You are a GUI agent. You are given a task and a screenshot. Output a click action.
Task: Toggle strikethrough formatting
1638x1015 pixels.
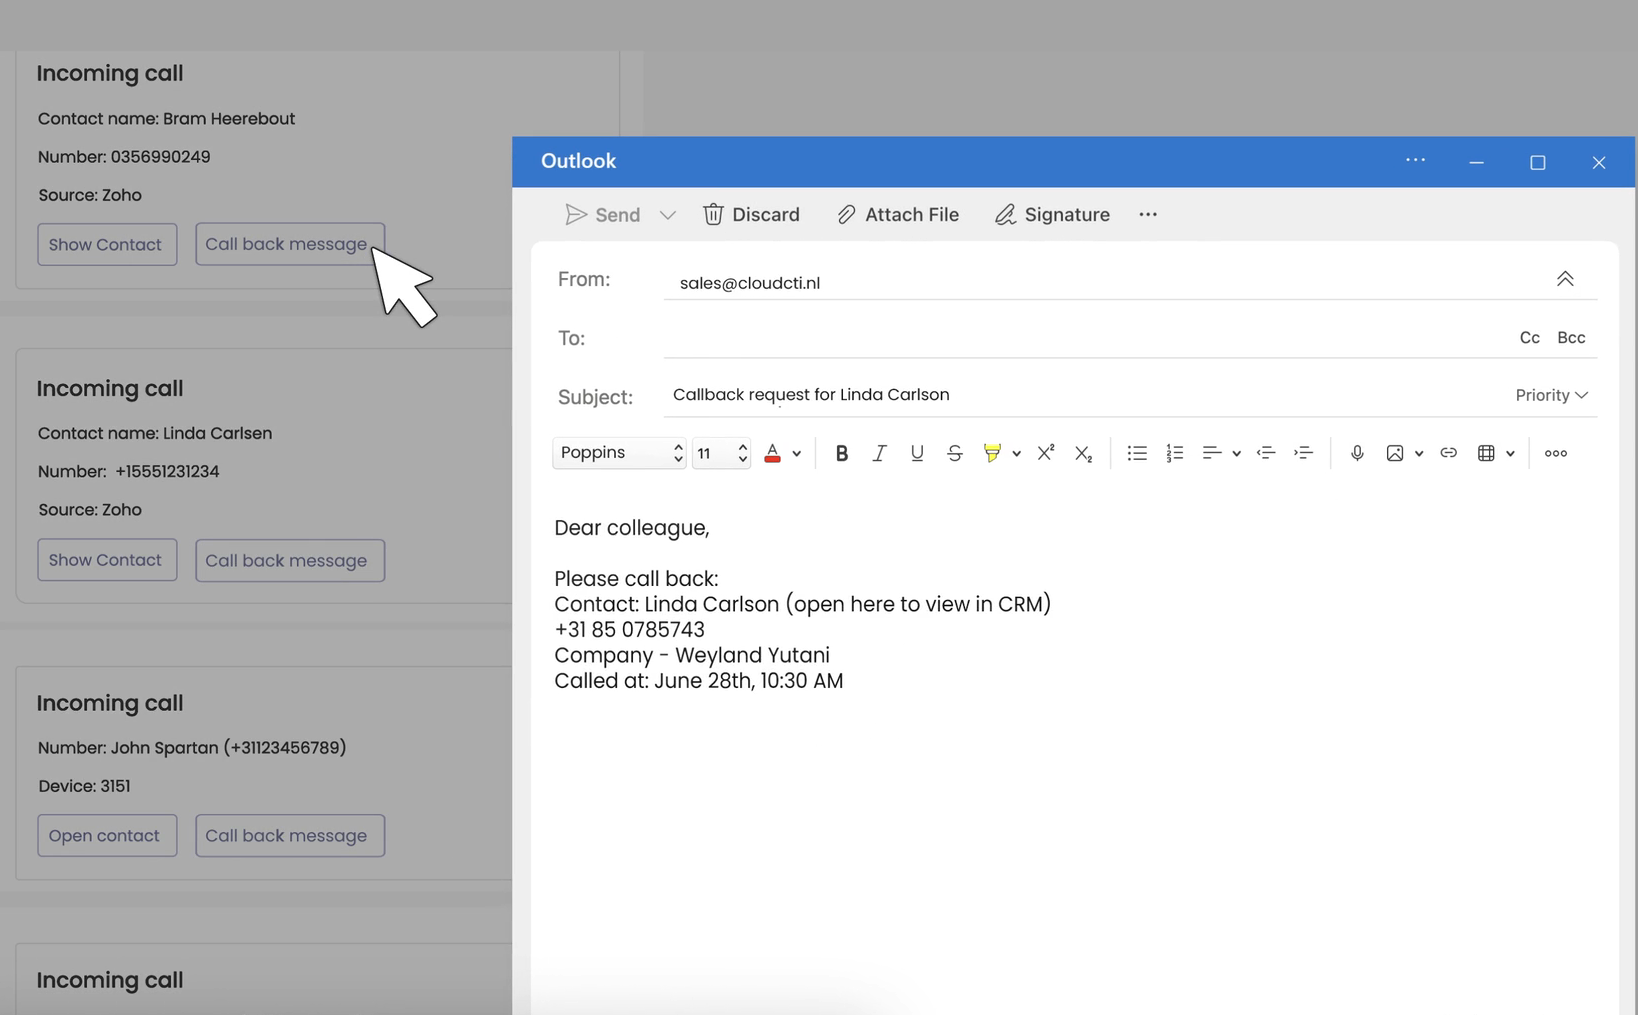point(954,453)
